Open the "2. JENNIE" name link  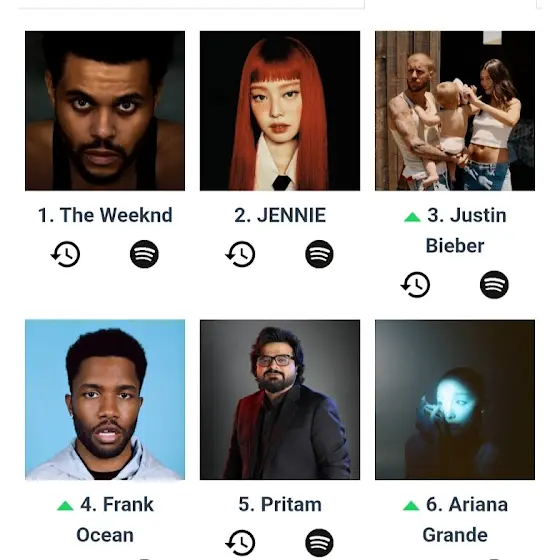click(280, 215)
